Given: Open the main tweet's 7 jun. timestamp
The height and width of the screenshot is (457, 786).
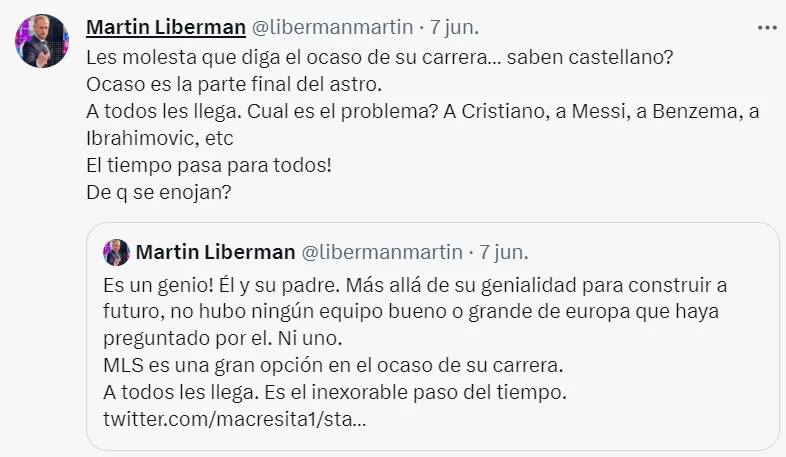Looking at the screenshot, I should 453,25.
